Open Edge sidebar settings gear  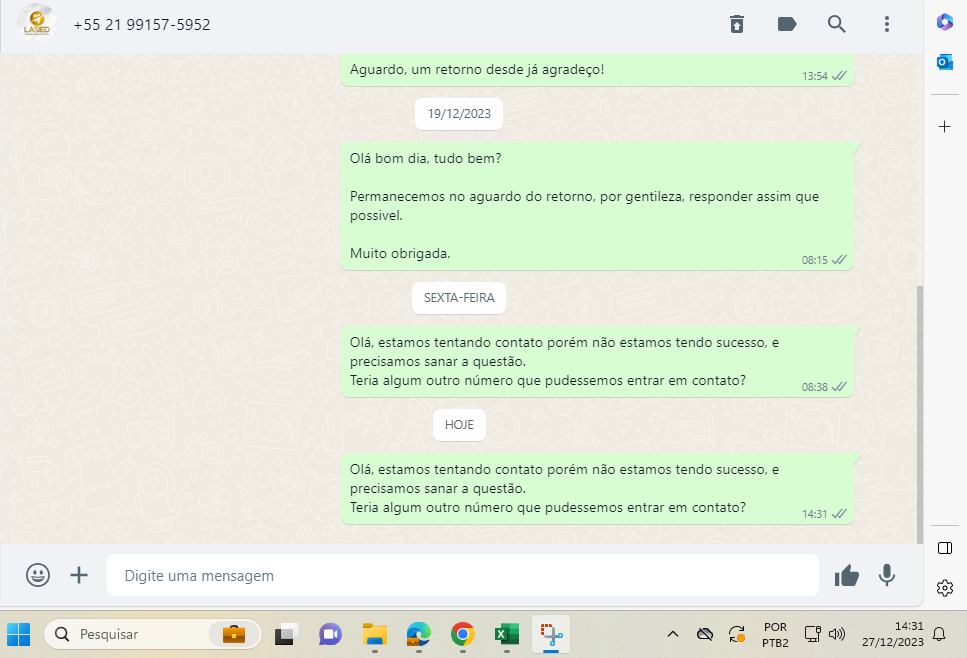945,588
